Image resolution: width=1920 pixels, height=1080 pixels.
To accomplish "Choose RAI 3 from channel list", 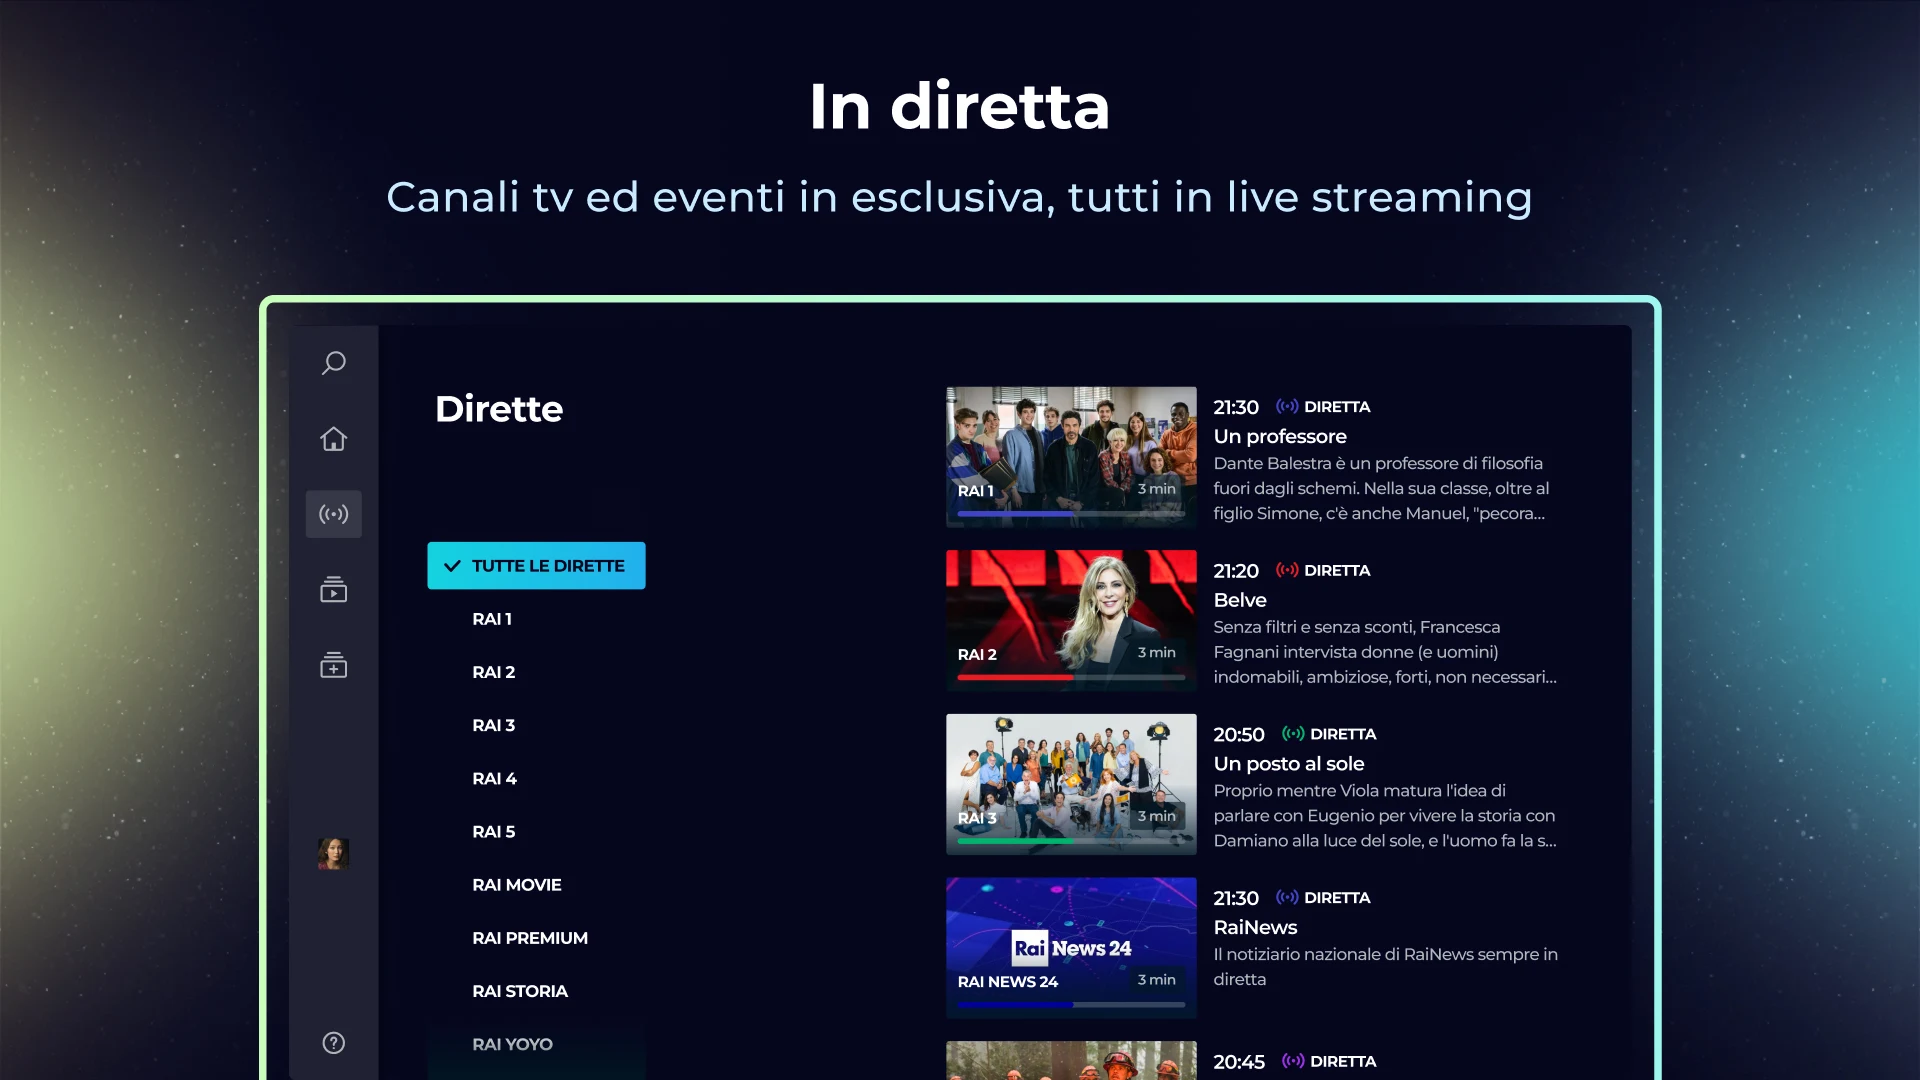I will click(493, 725).
